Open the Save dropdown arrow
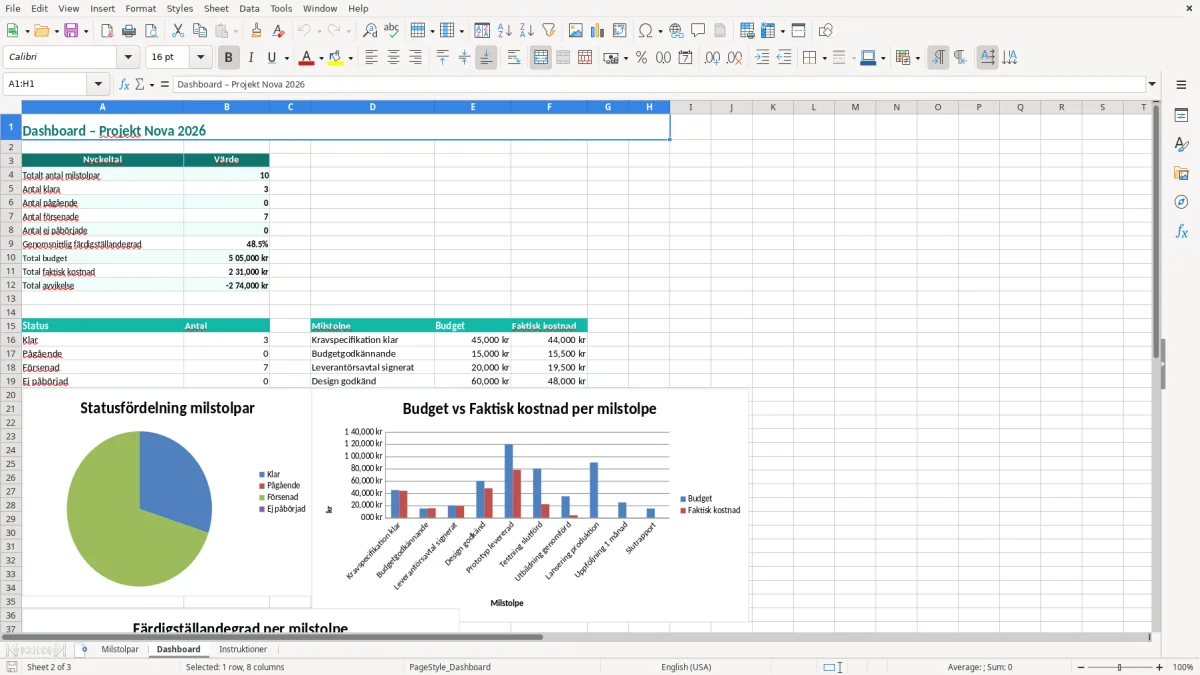Viewport: 1200px width, 675px height. pyautogui.click(x=86, y=31)
